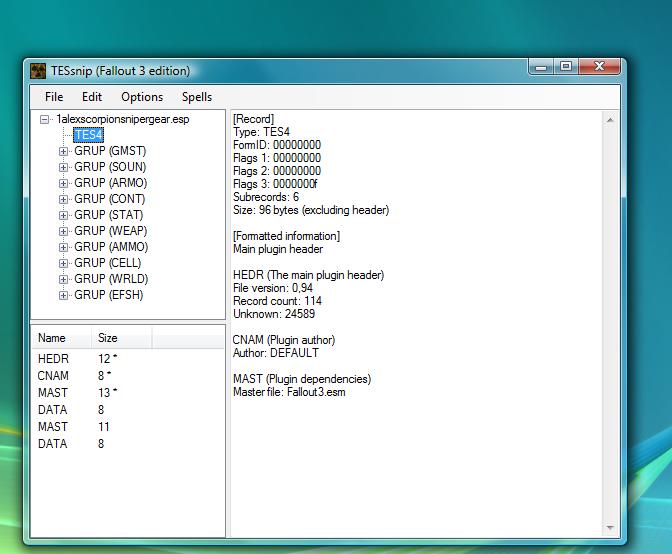Select GRUP (AMMO) tree label
The height and width of the screenshot is (554, 672).
111,247
